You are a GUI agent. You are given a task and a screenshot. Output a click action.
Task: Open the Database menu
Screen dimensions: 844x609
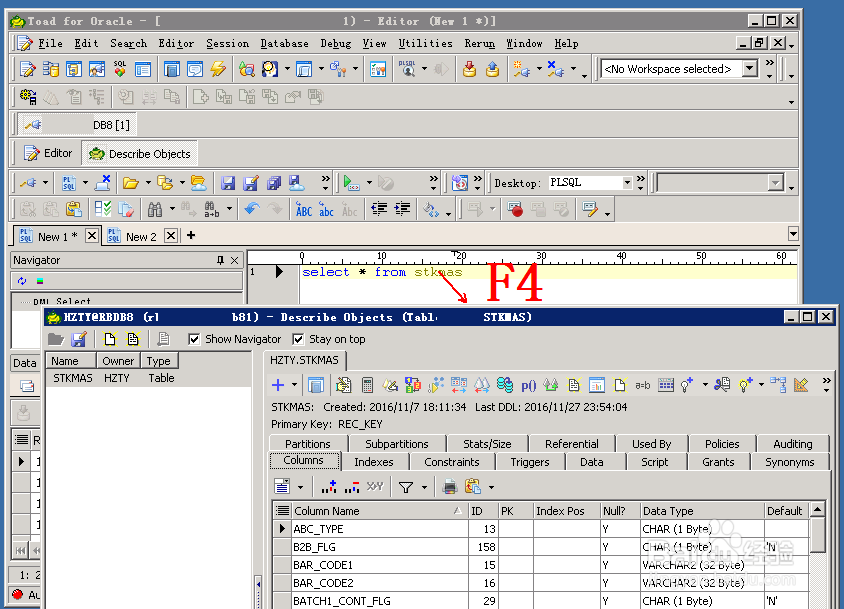pos(284,43)
